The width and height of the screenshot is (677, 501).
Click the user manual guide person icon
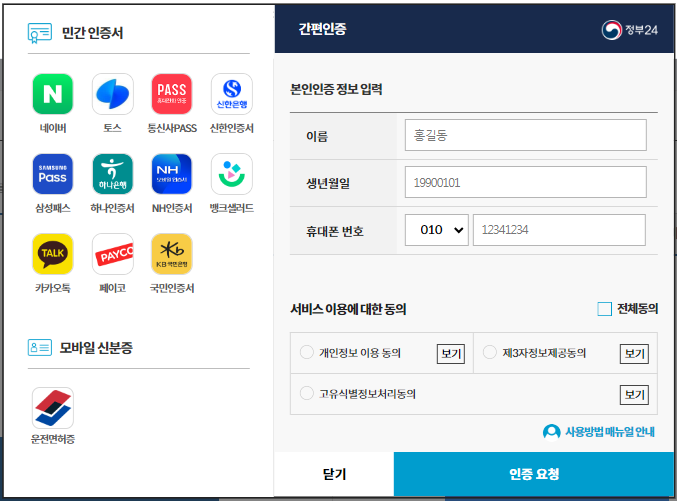551,431
